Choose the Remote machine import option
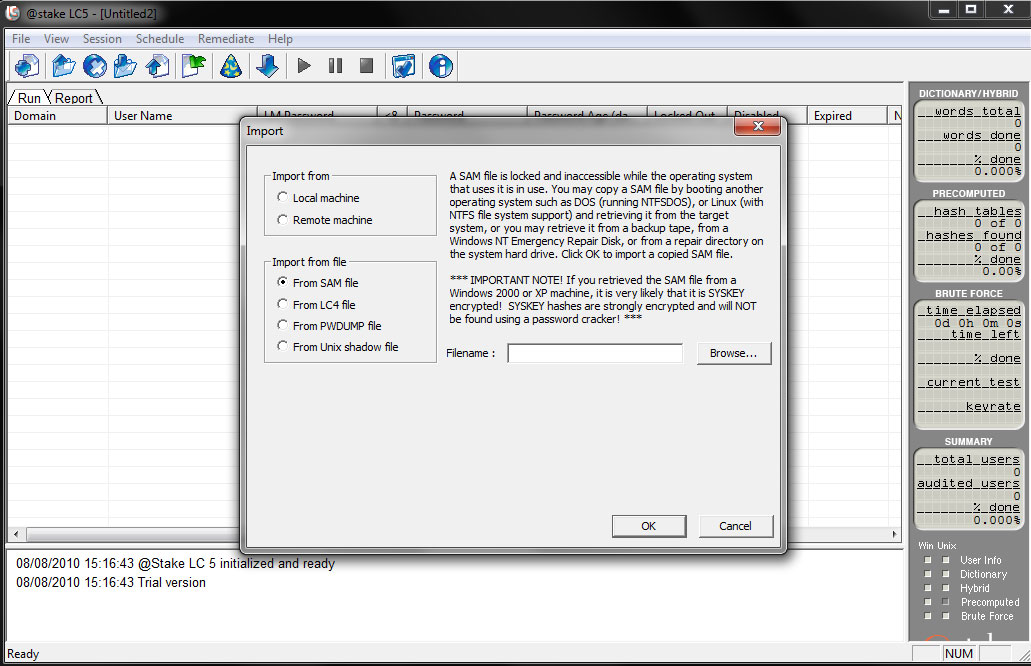Image resolution: width=1031 pixels, height=666 pixels. pyautogui.click(x=284, y=220)
